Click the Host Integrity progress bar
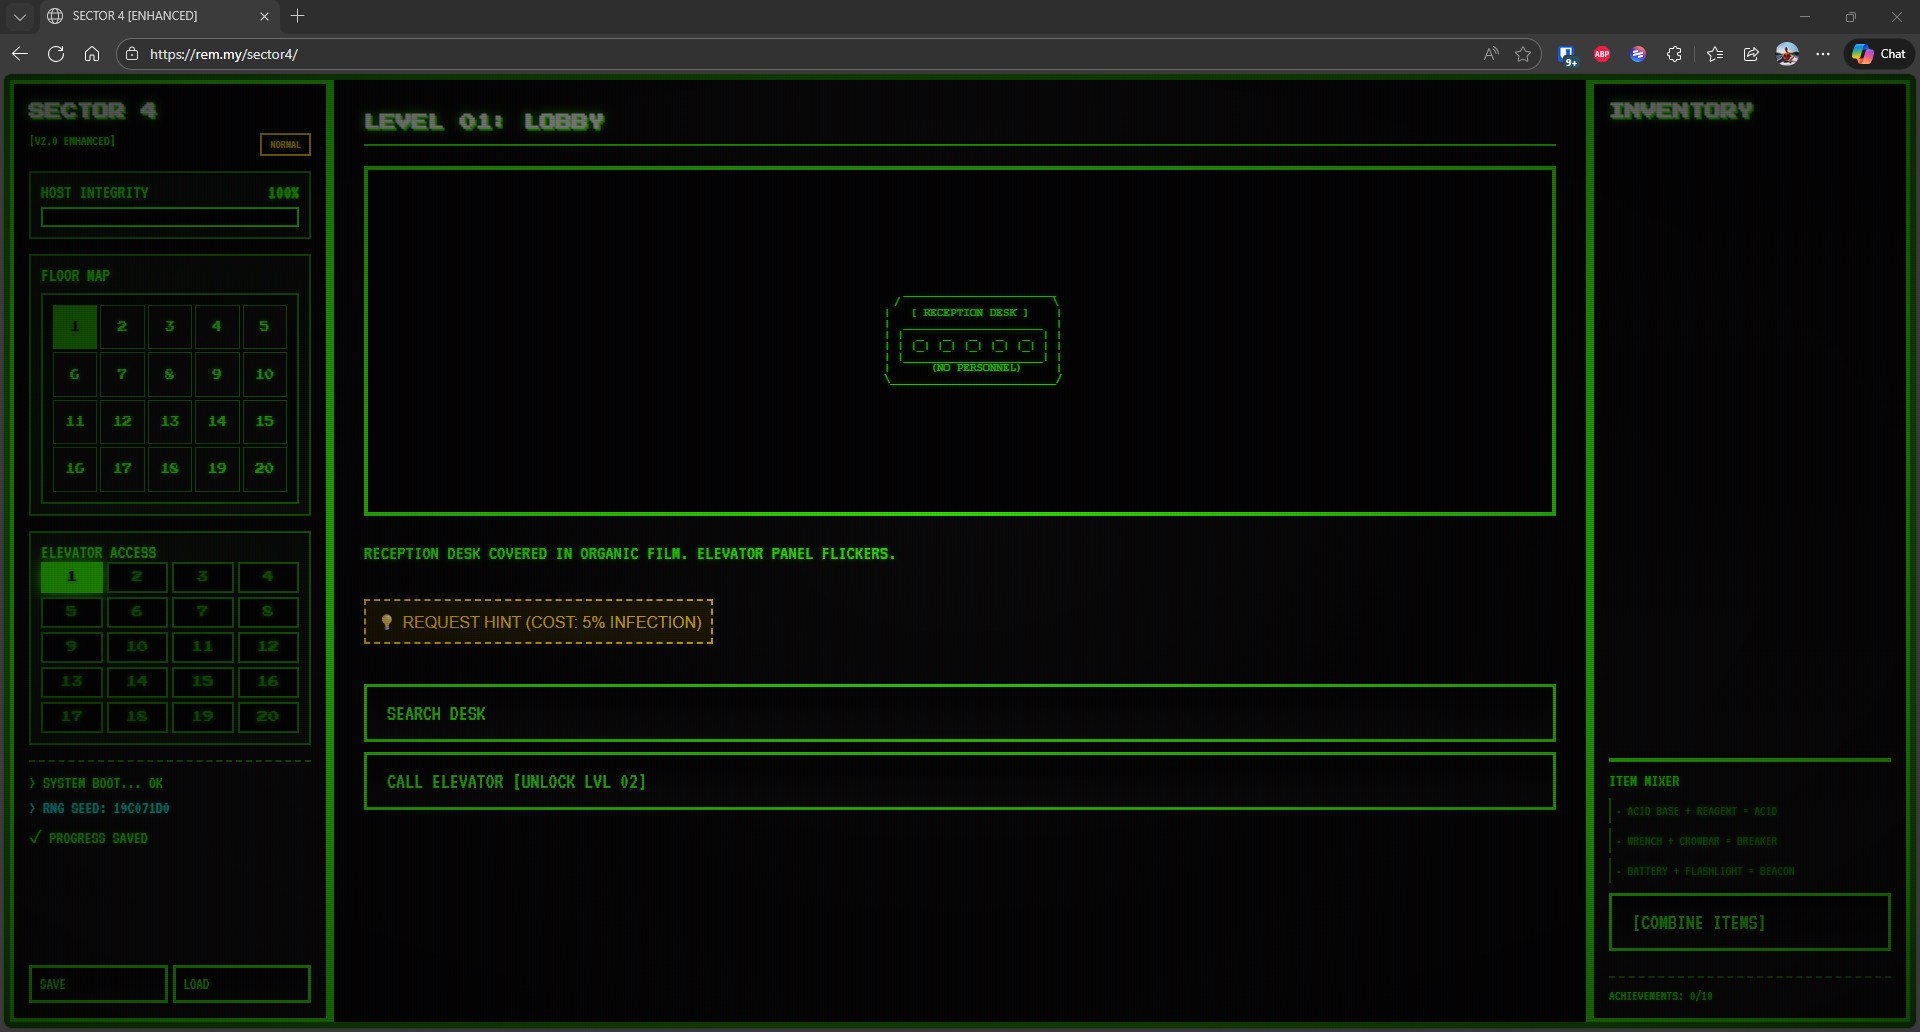This screenshot has height=1032, width=1920. (170, 217)
